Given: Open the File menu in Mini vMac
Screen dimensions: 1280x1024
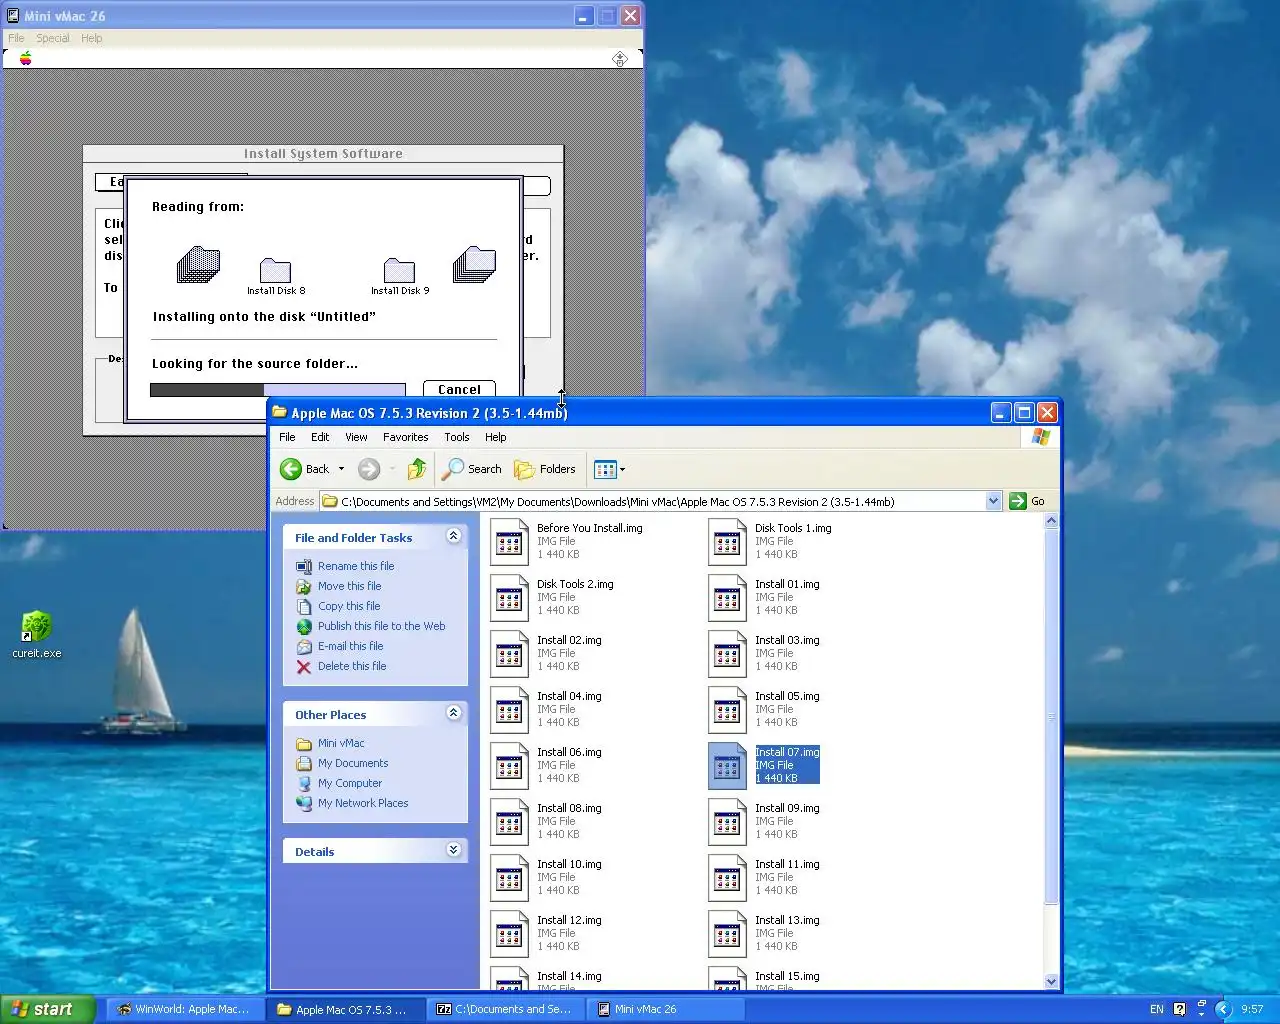Looking at the screenshot, I should pyautogui.click(x=16, y=38).
